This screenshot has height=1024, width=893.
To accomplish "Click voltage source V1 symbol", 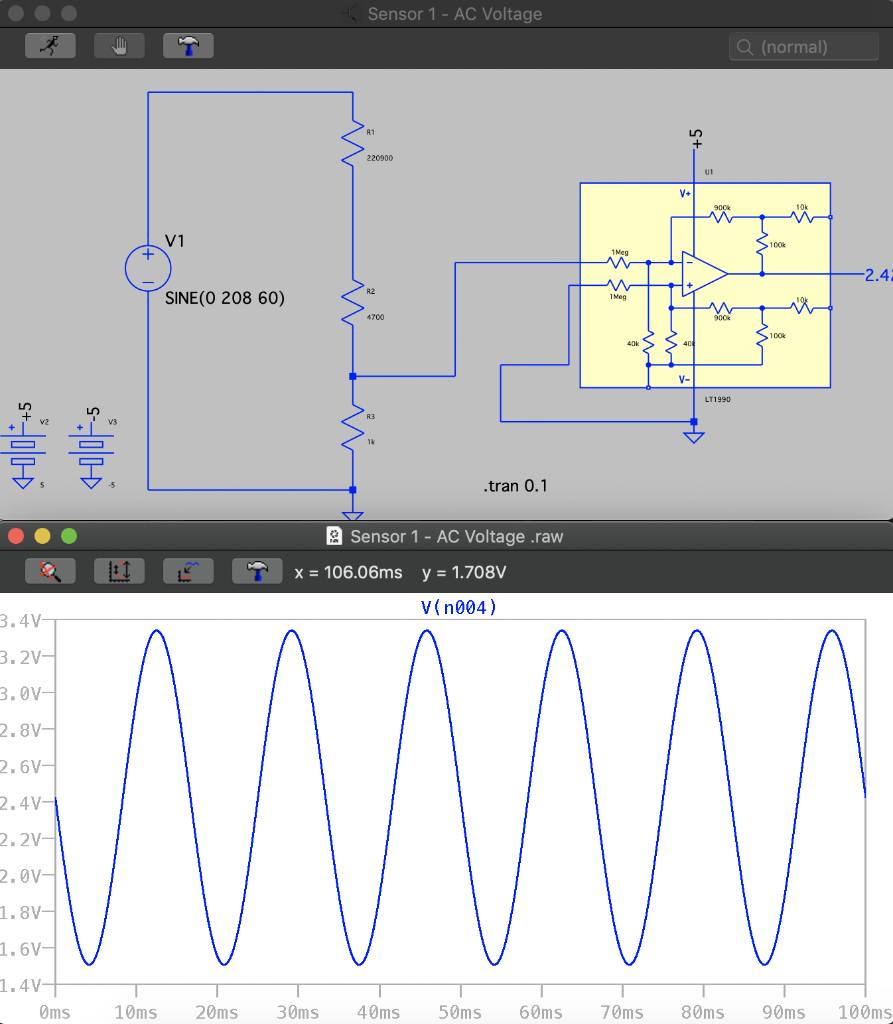I will click(148, 268).
